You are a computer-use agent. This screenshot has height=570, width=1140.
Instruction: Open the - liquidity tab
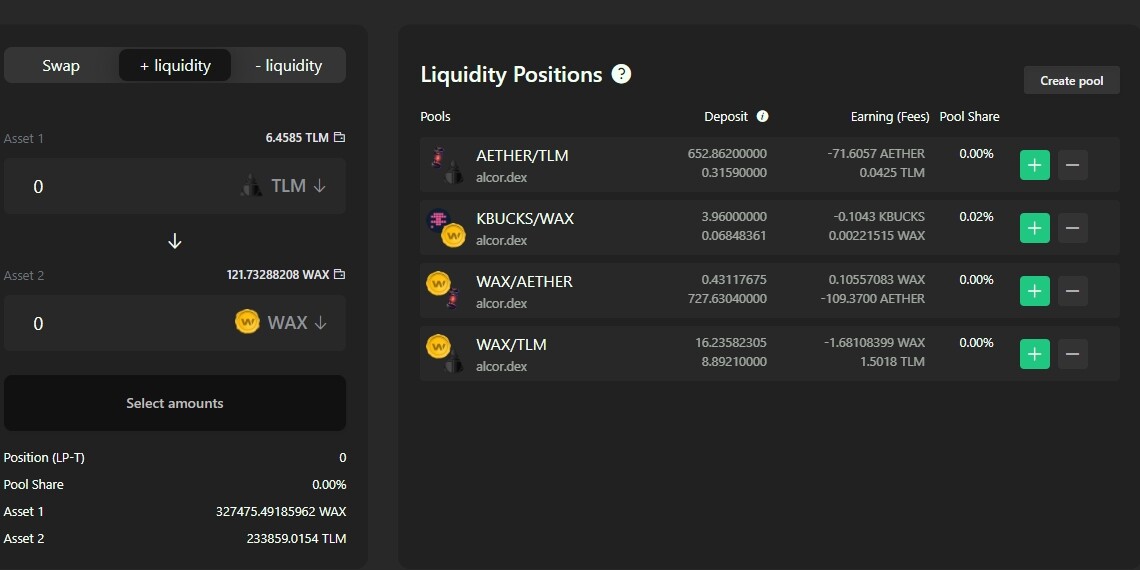pyautogui.click(x=289, y=65)
